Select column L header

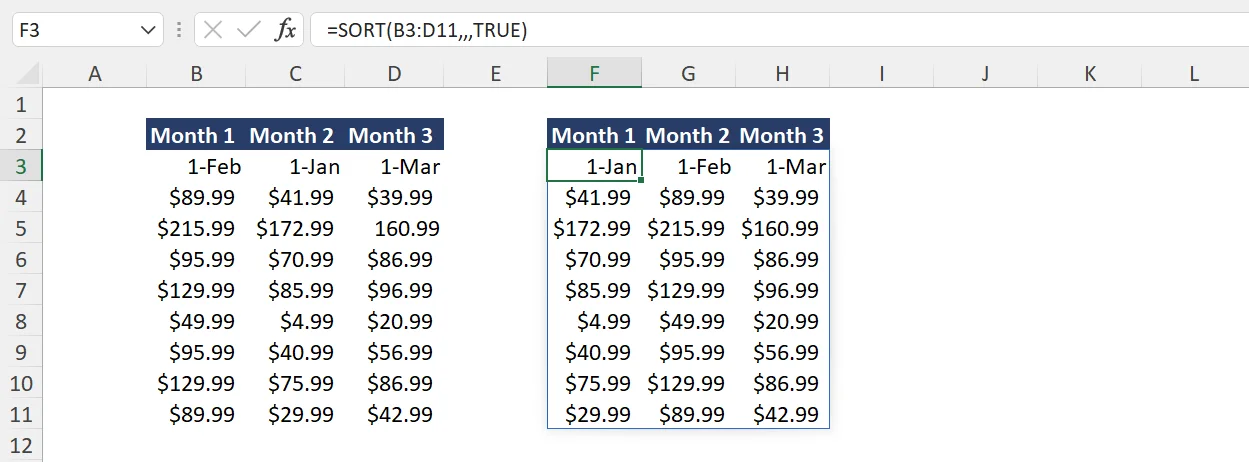point(1194,73)
